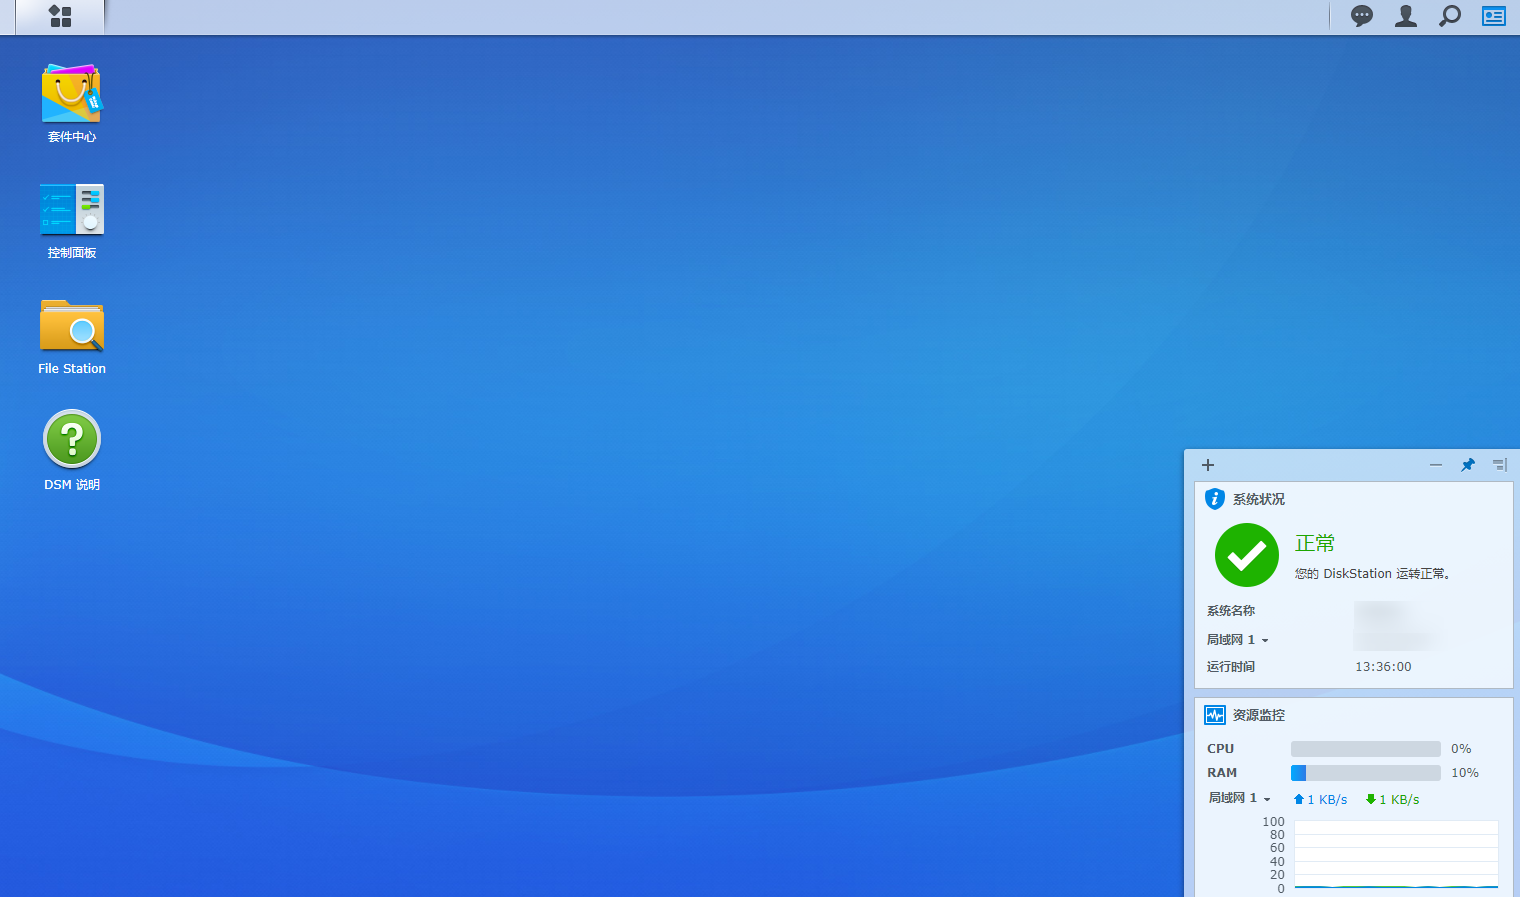Click the CPU 0% value
The width and height of the screenshot is (1520, 897).
[1461, 749]
